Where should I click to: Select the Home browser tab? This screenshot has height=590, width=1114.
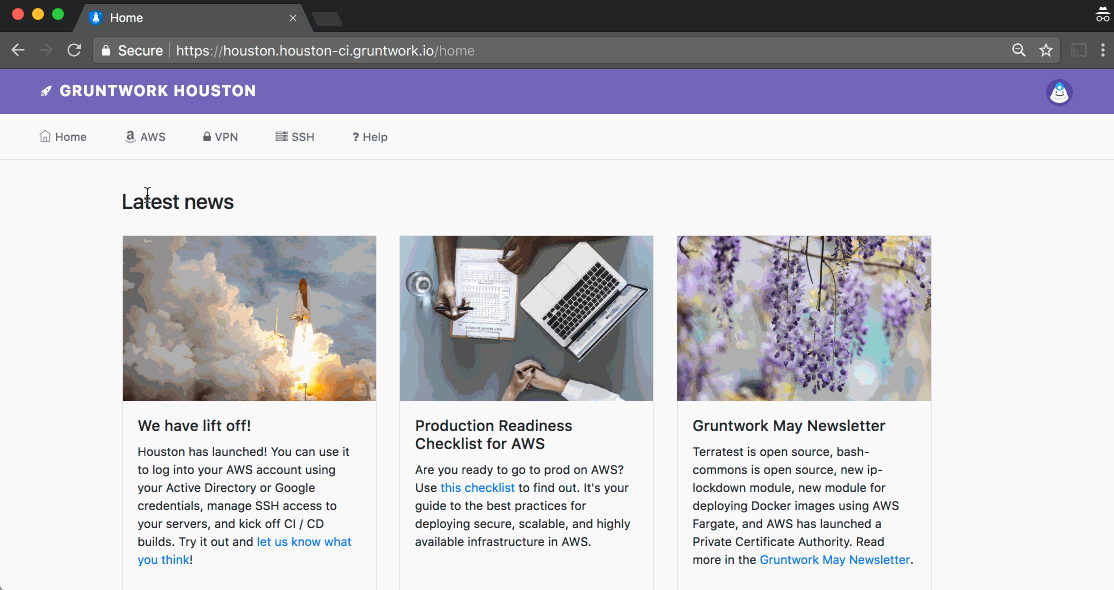coord(192,18)
